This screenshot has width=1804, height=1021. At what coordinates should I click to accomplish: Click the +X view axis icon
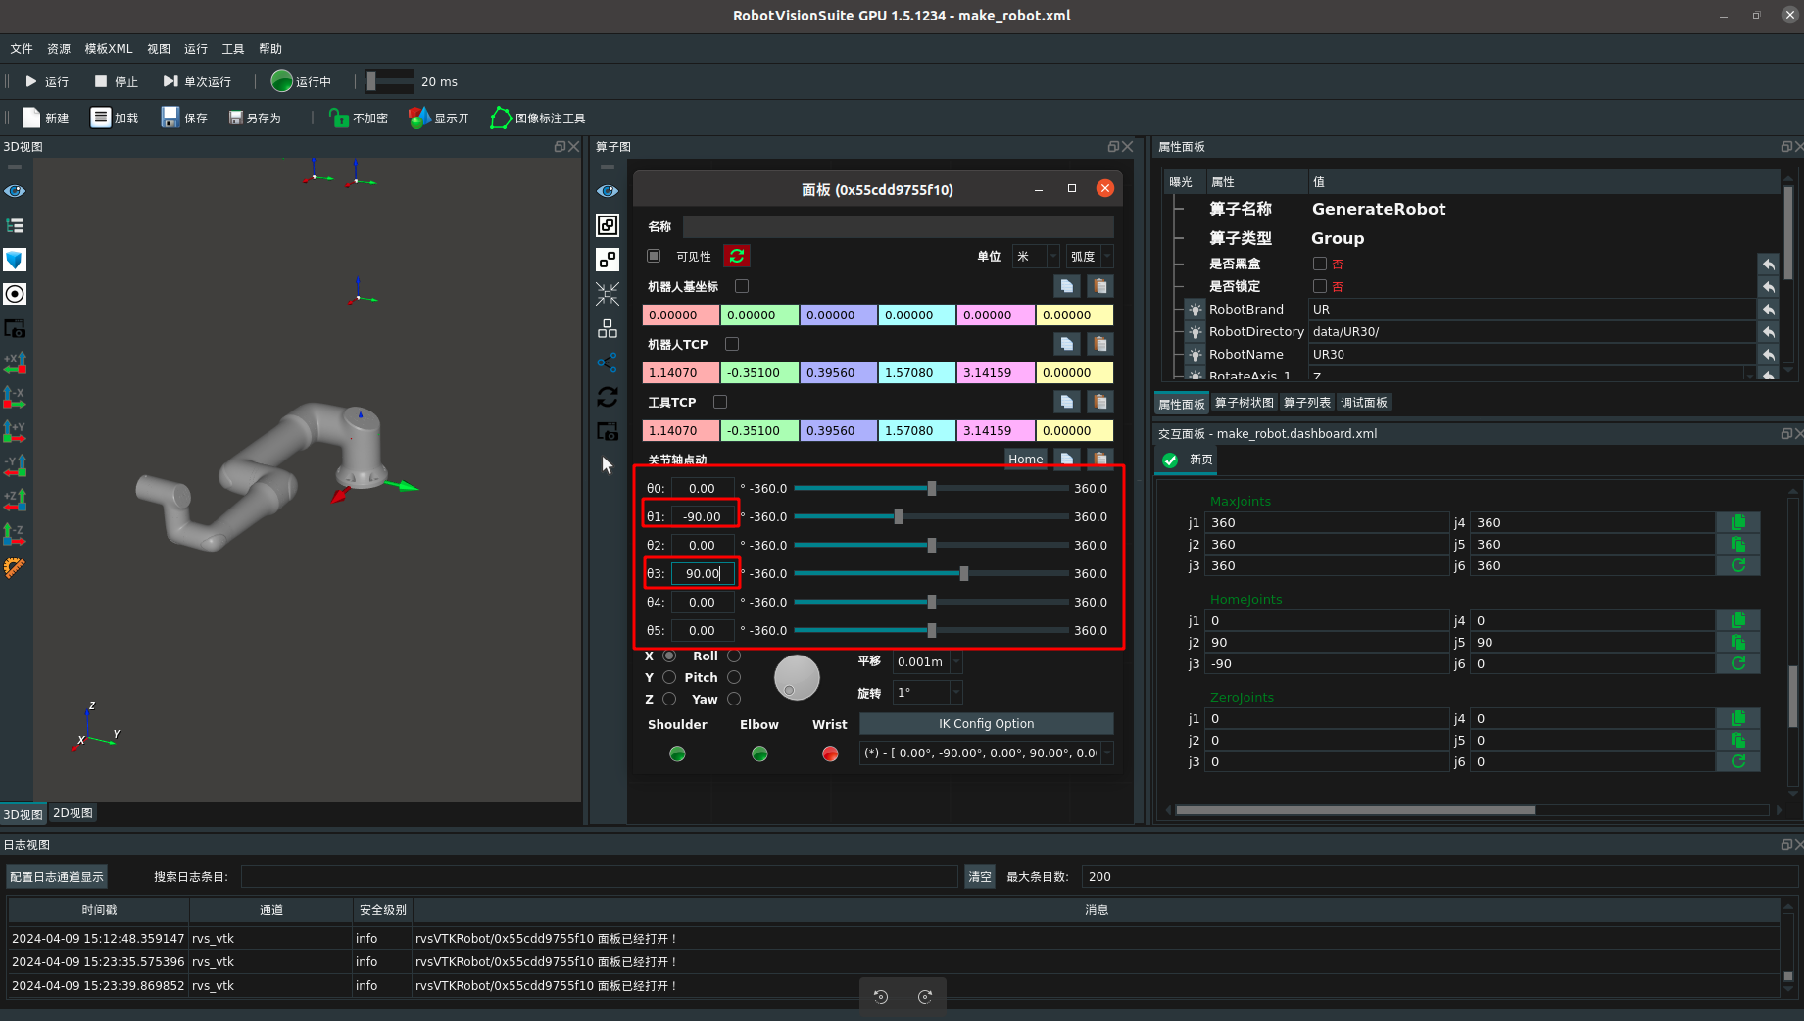coord(15,363)
